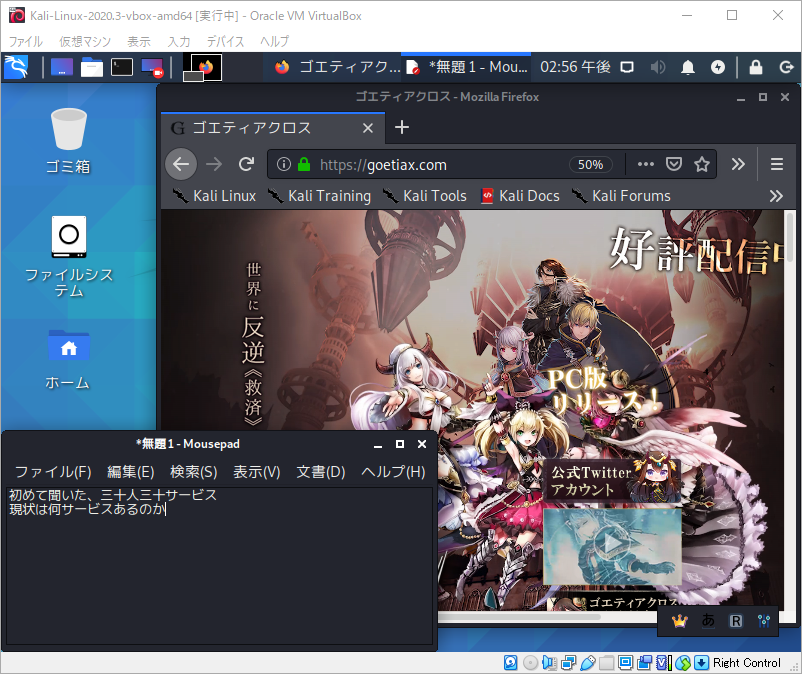Screen dimensions: 802x674
Task: Select the ゴエティアクロス Firefox tab
Action: 273,128
